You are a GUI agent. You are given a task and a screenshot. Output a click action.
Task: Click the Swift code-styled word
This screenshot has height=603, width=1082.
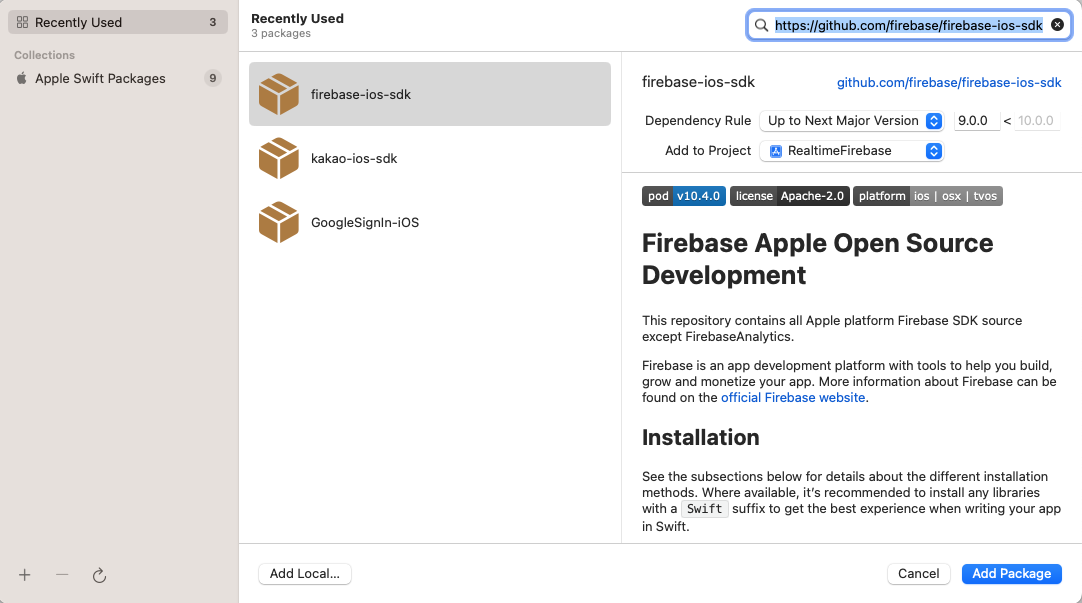705,509
